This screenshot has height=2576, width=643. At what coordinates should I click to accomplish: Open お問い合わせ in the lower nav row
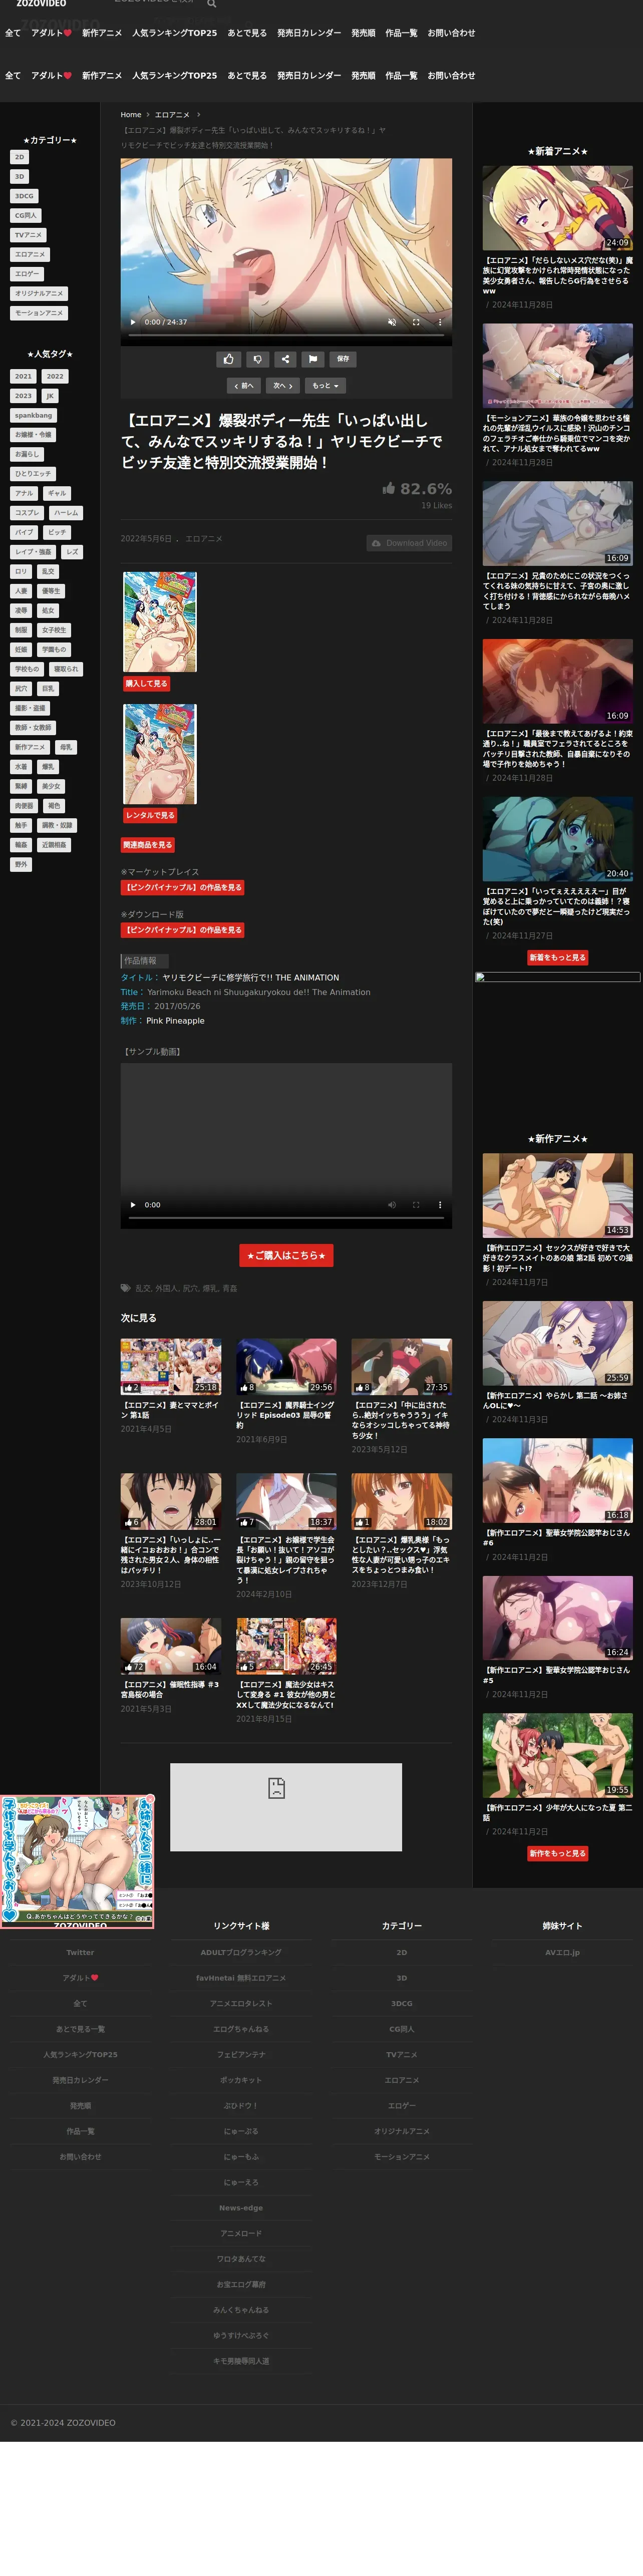pos(451,76)
